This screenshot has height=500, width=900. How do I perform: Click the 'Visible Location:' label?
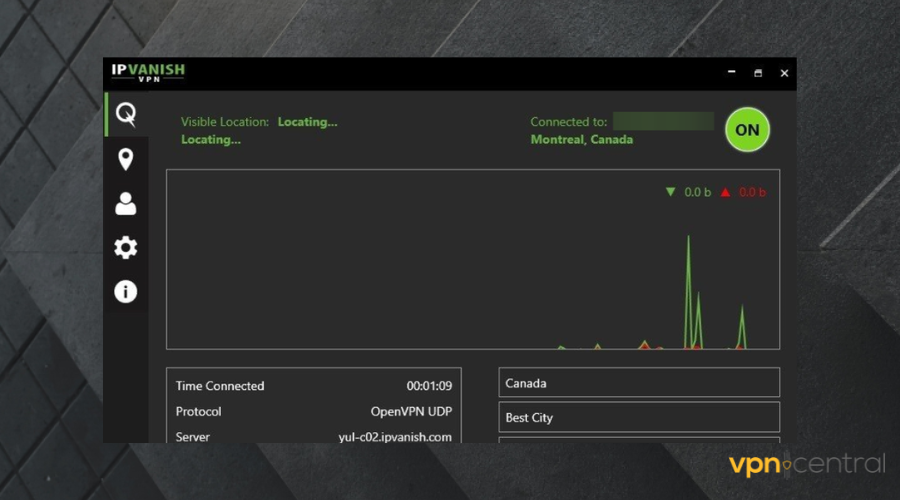(x=225, y=122)
